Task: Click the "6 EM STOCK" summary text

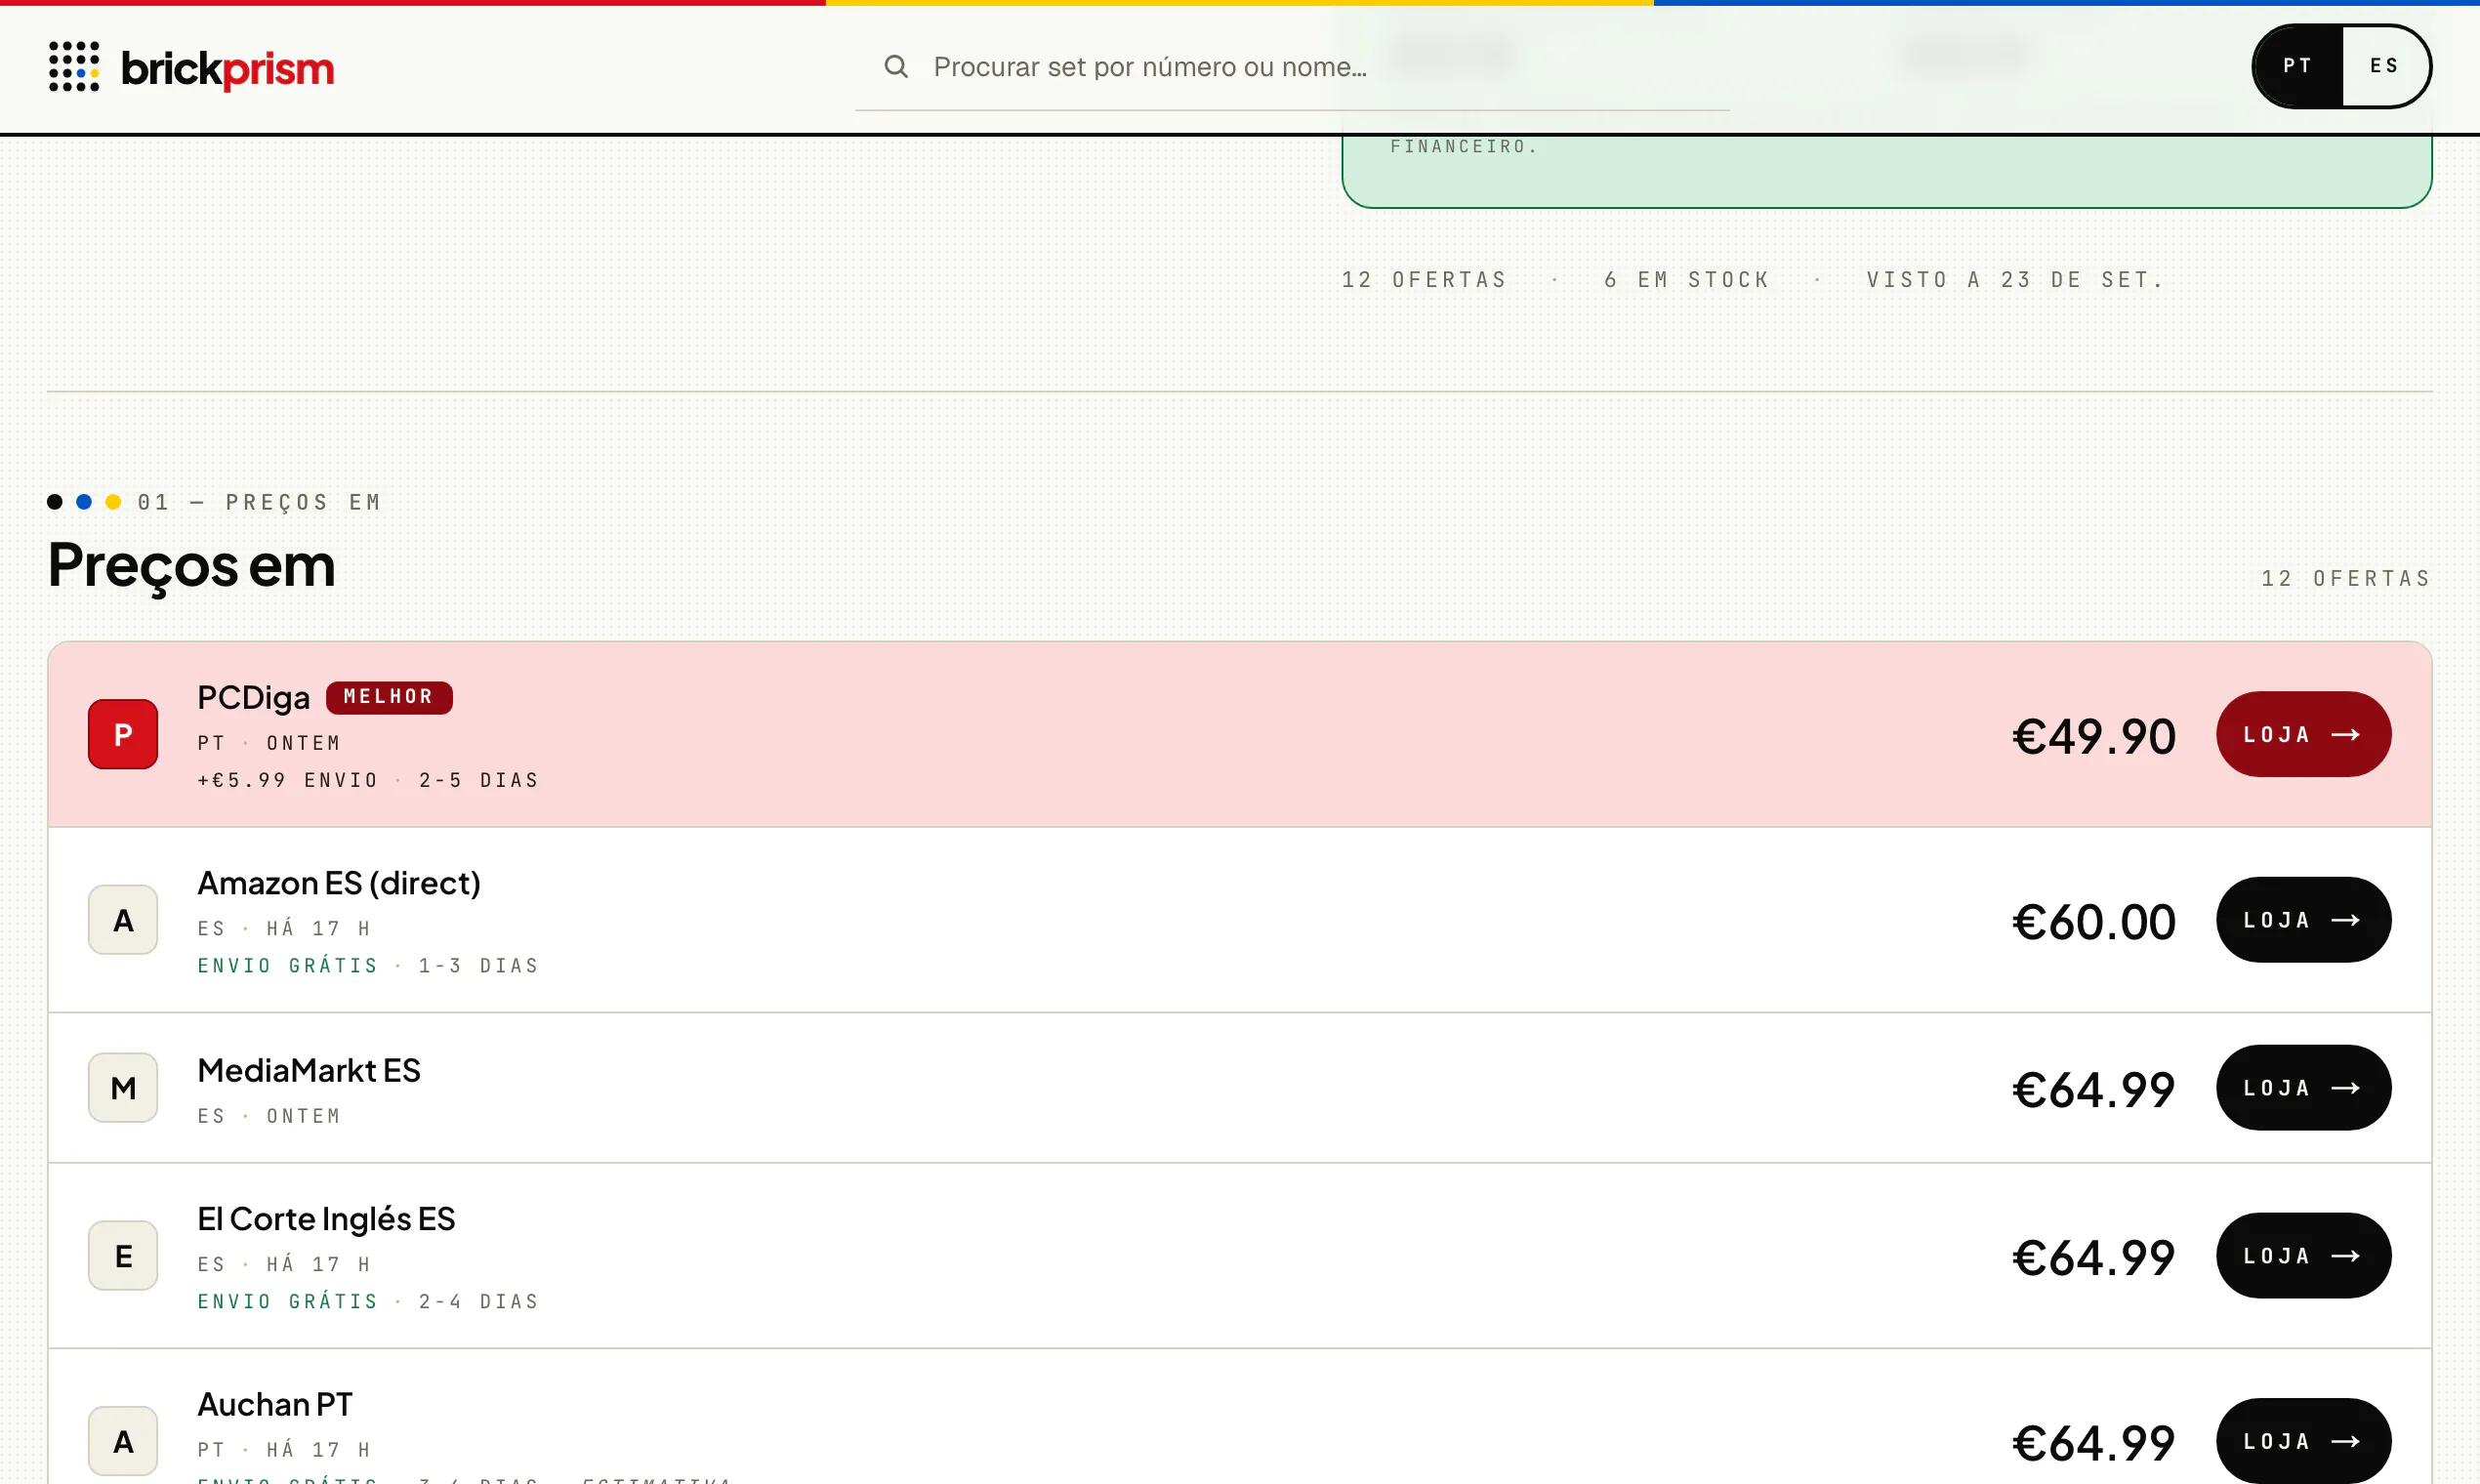Action: point(1687,280)
